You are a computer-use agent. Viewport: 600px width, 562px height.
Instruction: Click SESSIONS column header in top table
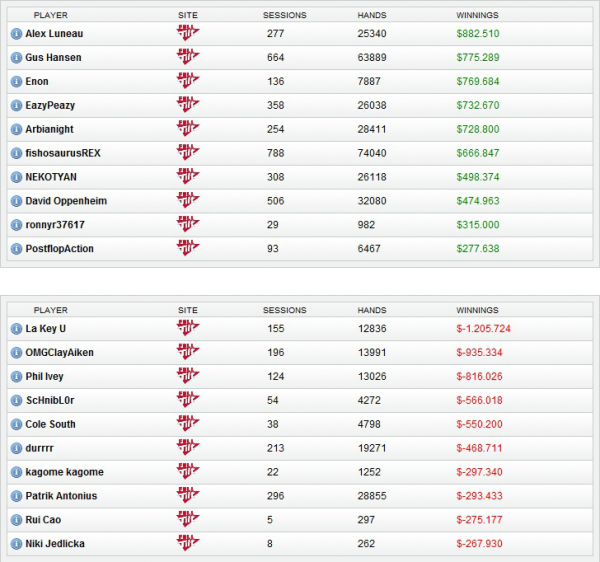pyautogui.click(x=284, y=16)
